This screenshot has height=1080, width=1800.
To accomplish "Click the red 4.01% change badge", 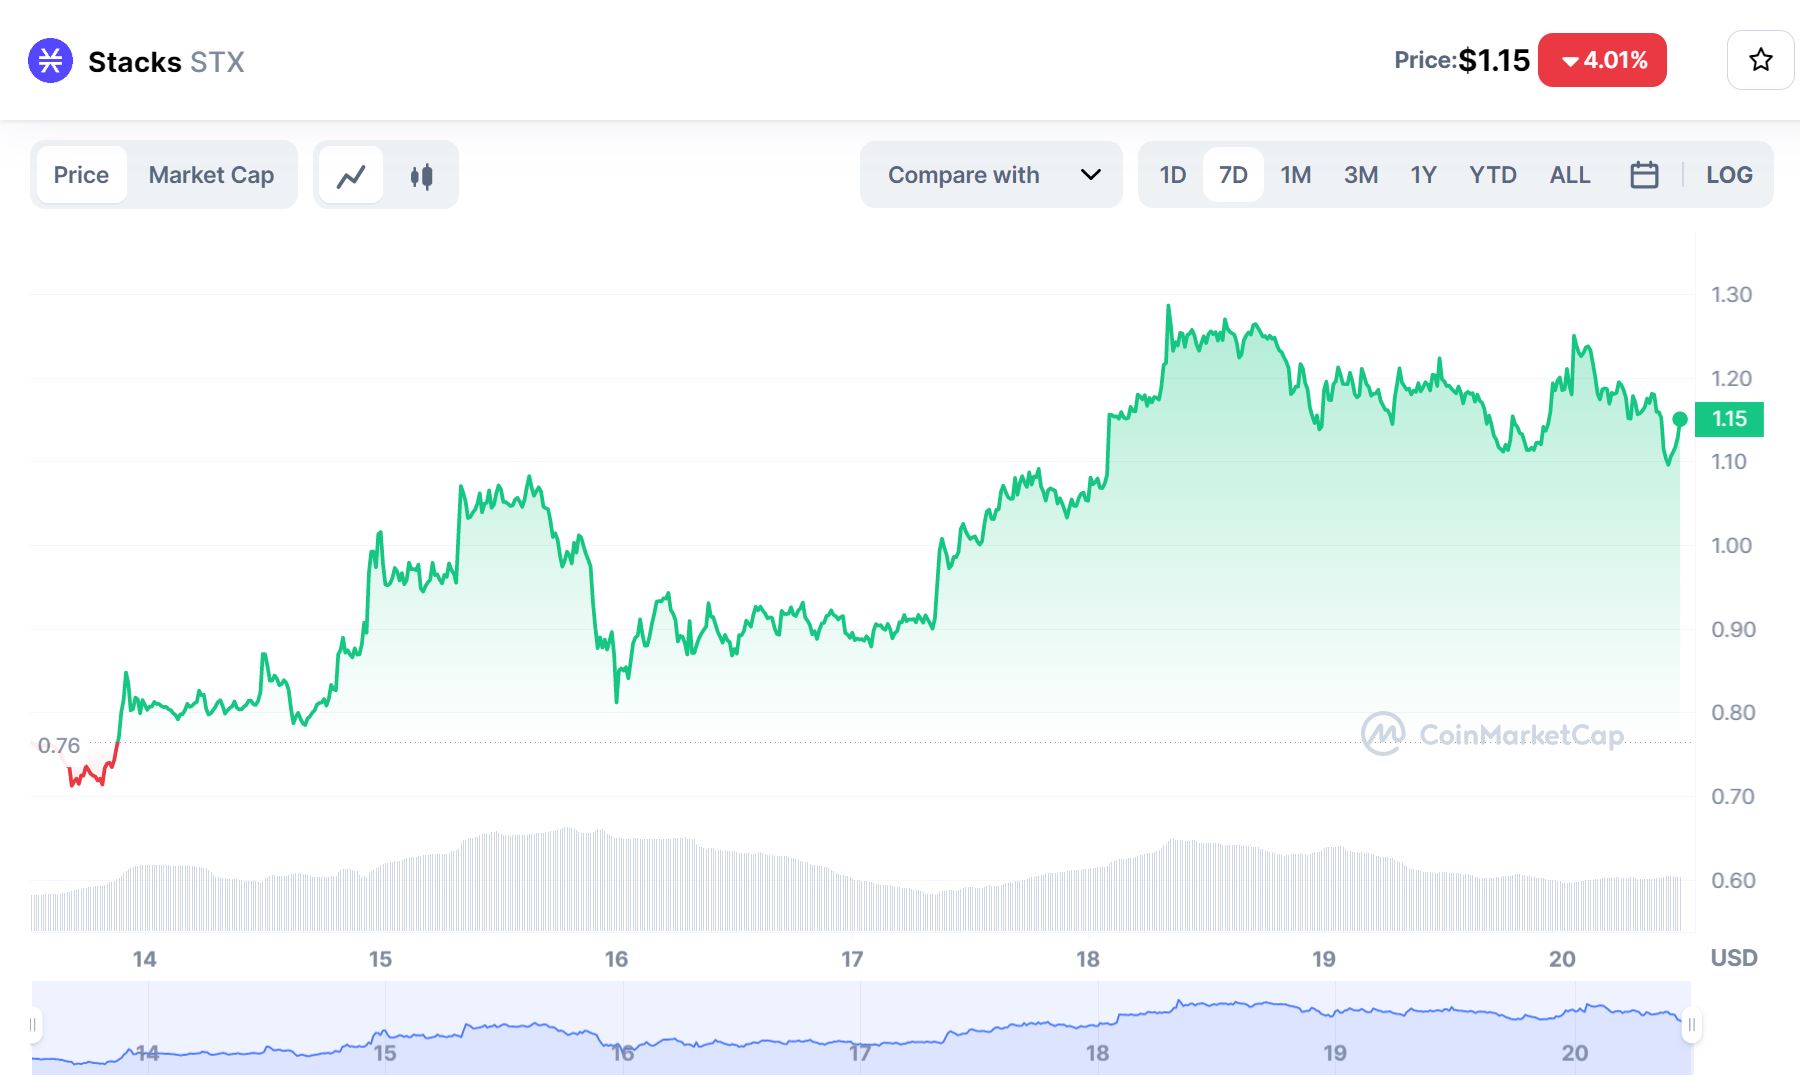I will point(1602,60).
